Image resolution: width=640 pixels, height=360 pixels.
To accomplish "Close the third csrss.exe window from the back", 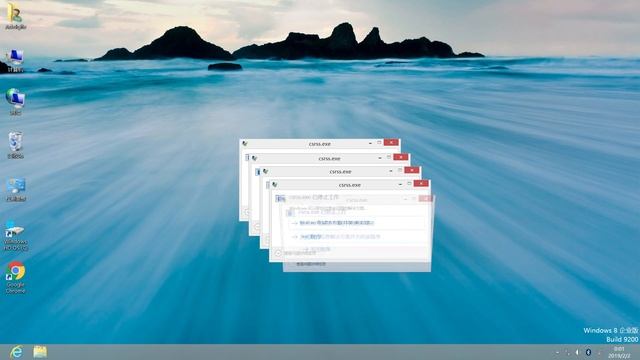I will (x=411, y=170).
